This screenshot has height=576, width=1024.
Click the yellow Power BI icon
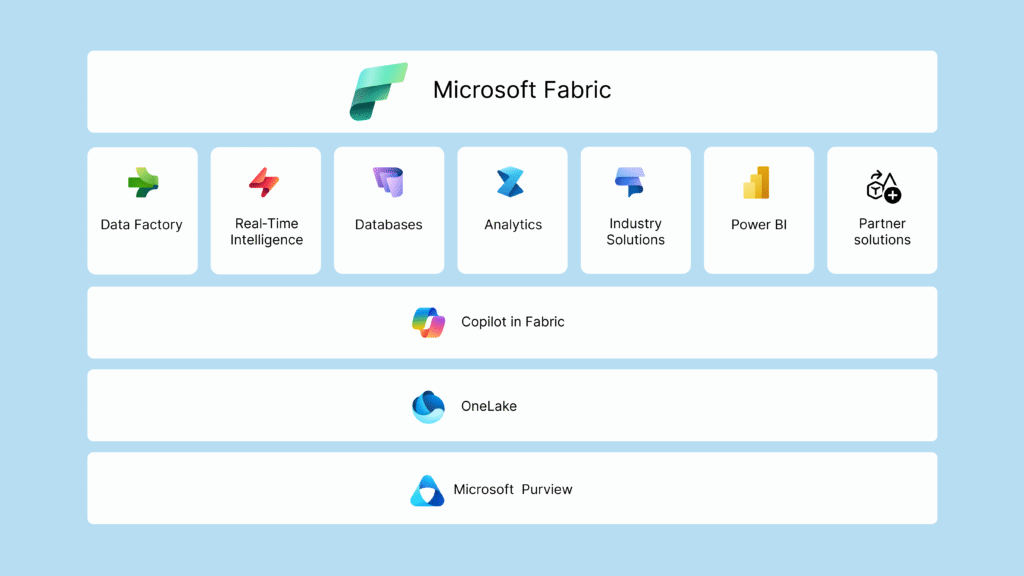coord(757,183)
